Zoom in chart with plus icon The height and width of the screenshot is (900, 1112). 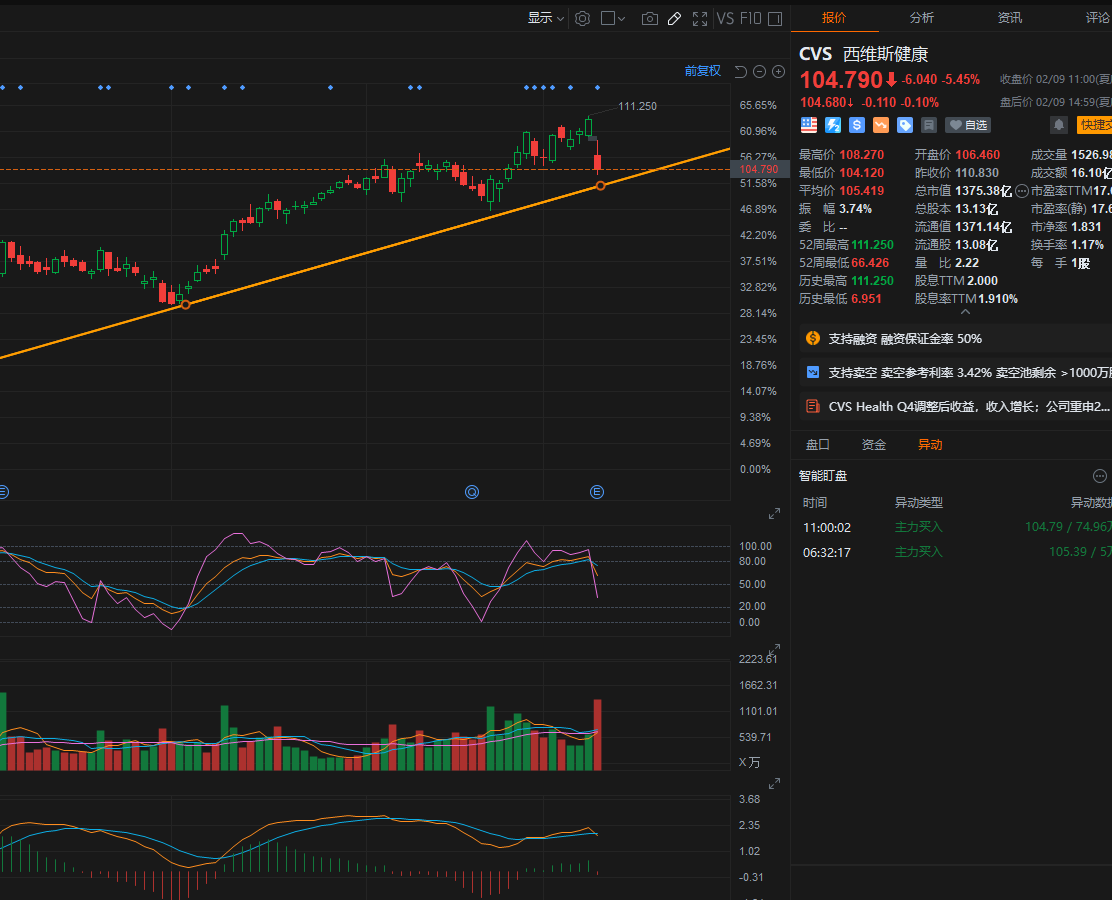tap(779, 72)
